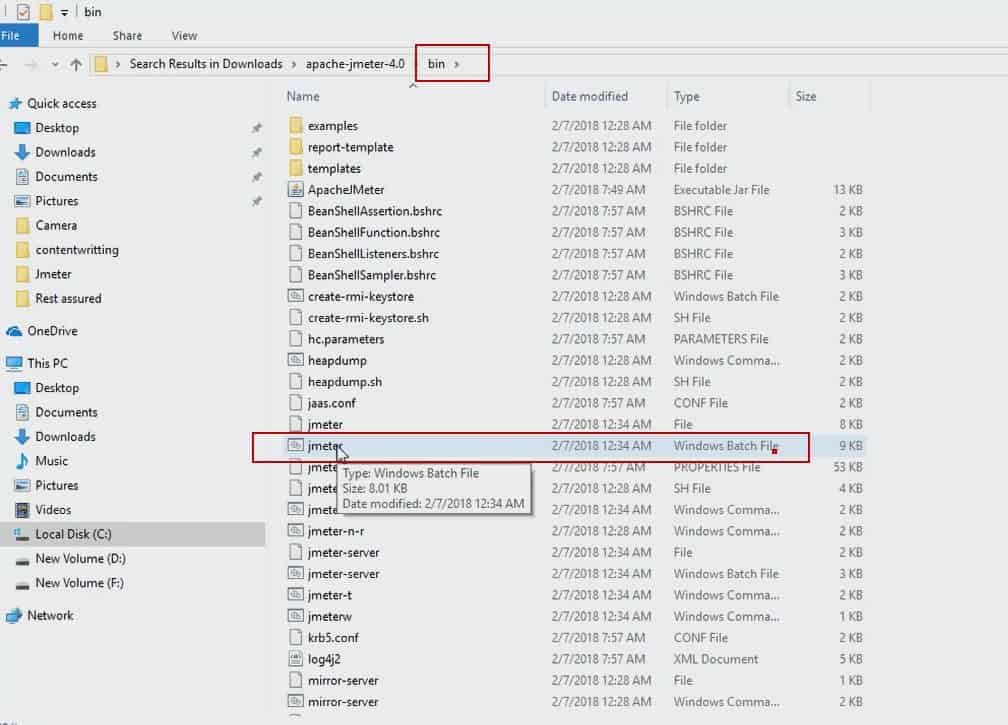Select the jmeter file of type File
Viewport: 1008px width, 725px height.
(325, 424)
